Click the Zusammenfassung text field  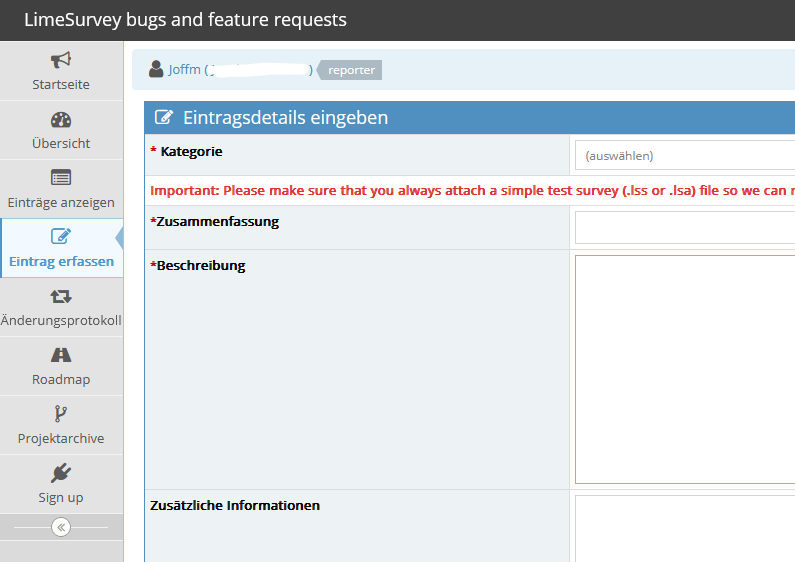(x=684, y=227)
